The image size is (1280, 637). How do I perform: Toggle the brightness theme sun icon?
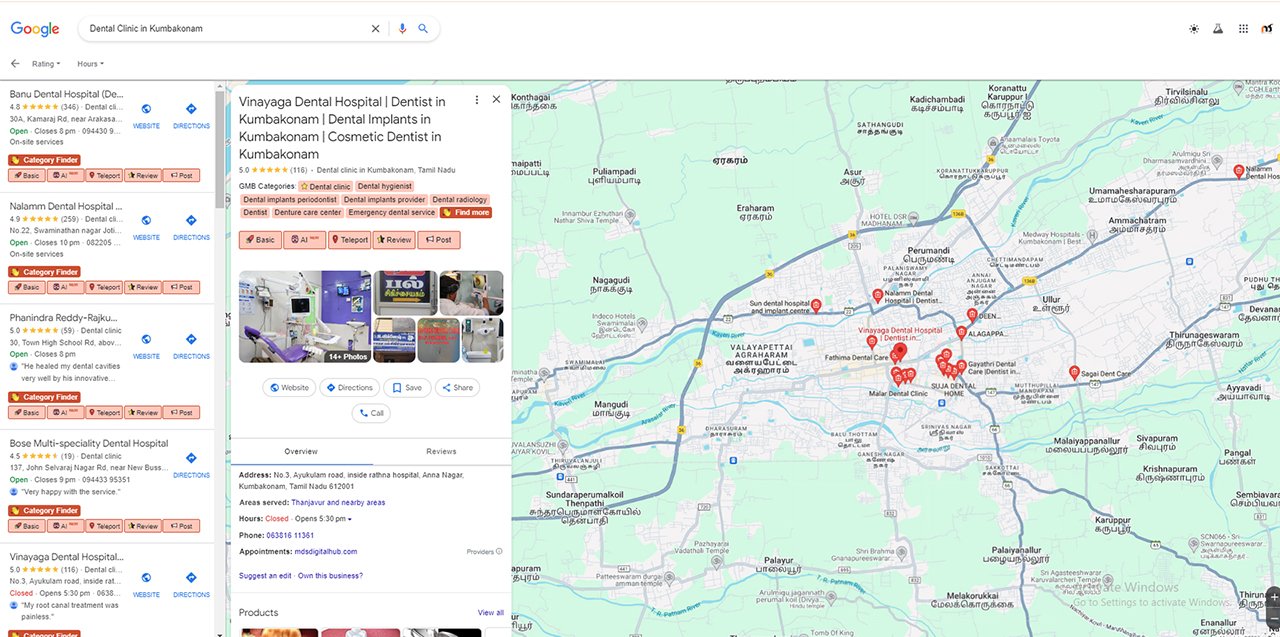[1194, 29]
